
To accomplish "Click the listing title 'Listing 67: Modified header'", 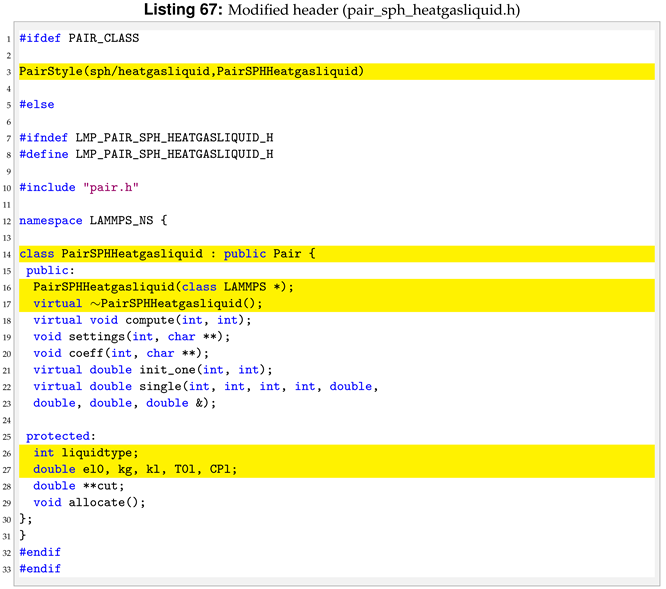I will click(332, 10).
